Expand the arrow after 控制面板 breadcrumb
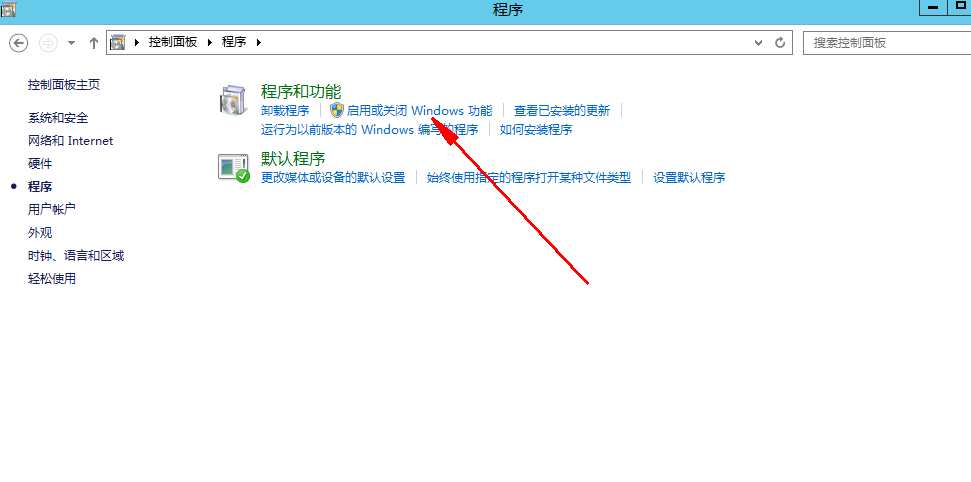This screenshot has width=971, height=482. click(209, 42)
